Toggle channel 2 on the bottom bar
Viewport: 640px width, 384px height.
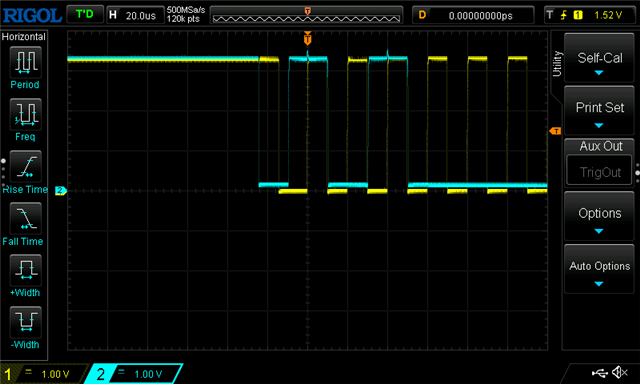coord(135,374)
